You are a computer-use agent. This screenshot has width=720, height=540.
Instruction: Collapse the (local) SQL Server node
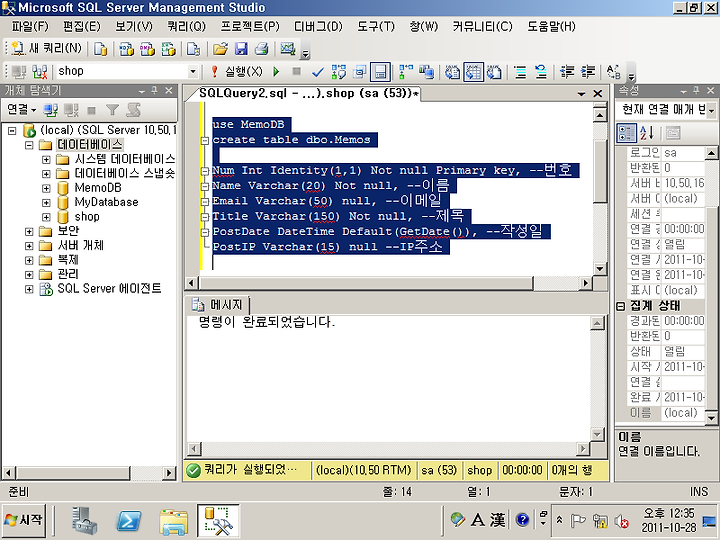click(x=13, y=131)
